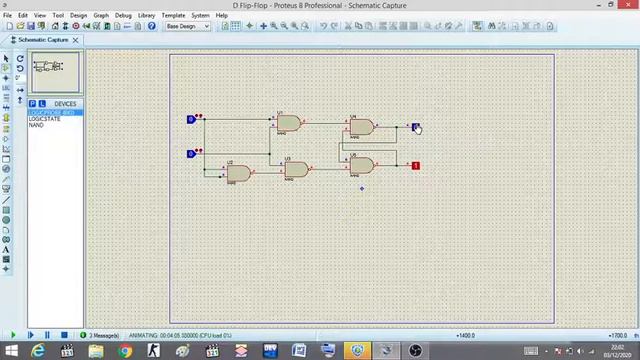Screen dimensions: 640x360
Task: Select the Subcircuit Mode tool
Action: (6, 118)
